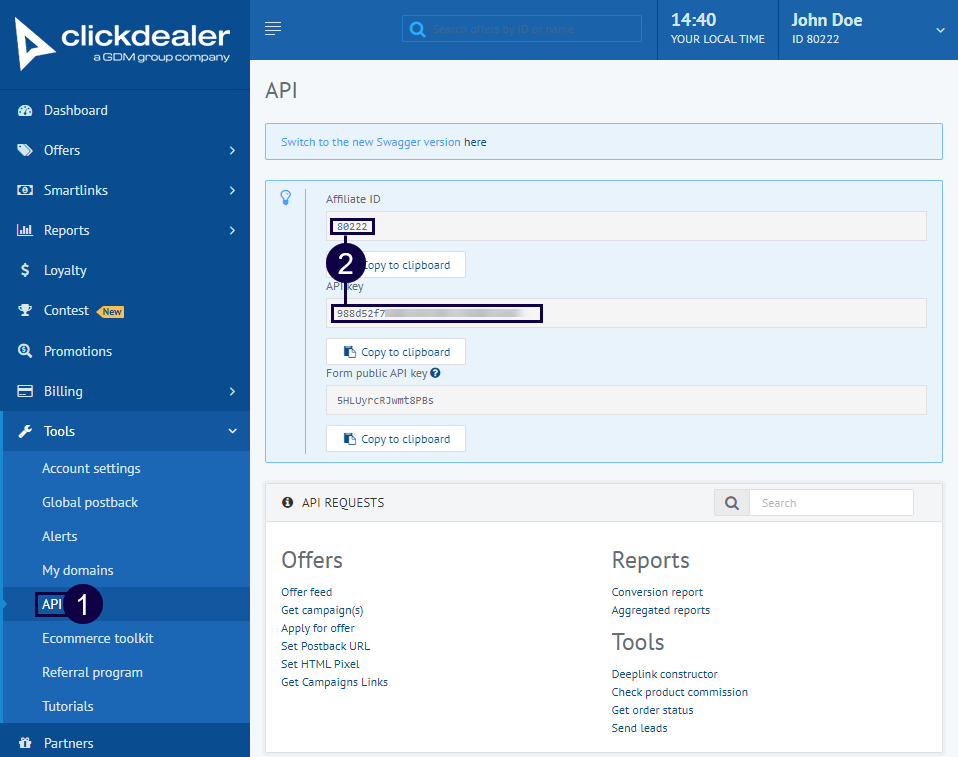Select the Offers tag icon in sidebar
Image resolution: width=958 pixels, height=757 pixels.
tap(24, 150)
